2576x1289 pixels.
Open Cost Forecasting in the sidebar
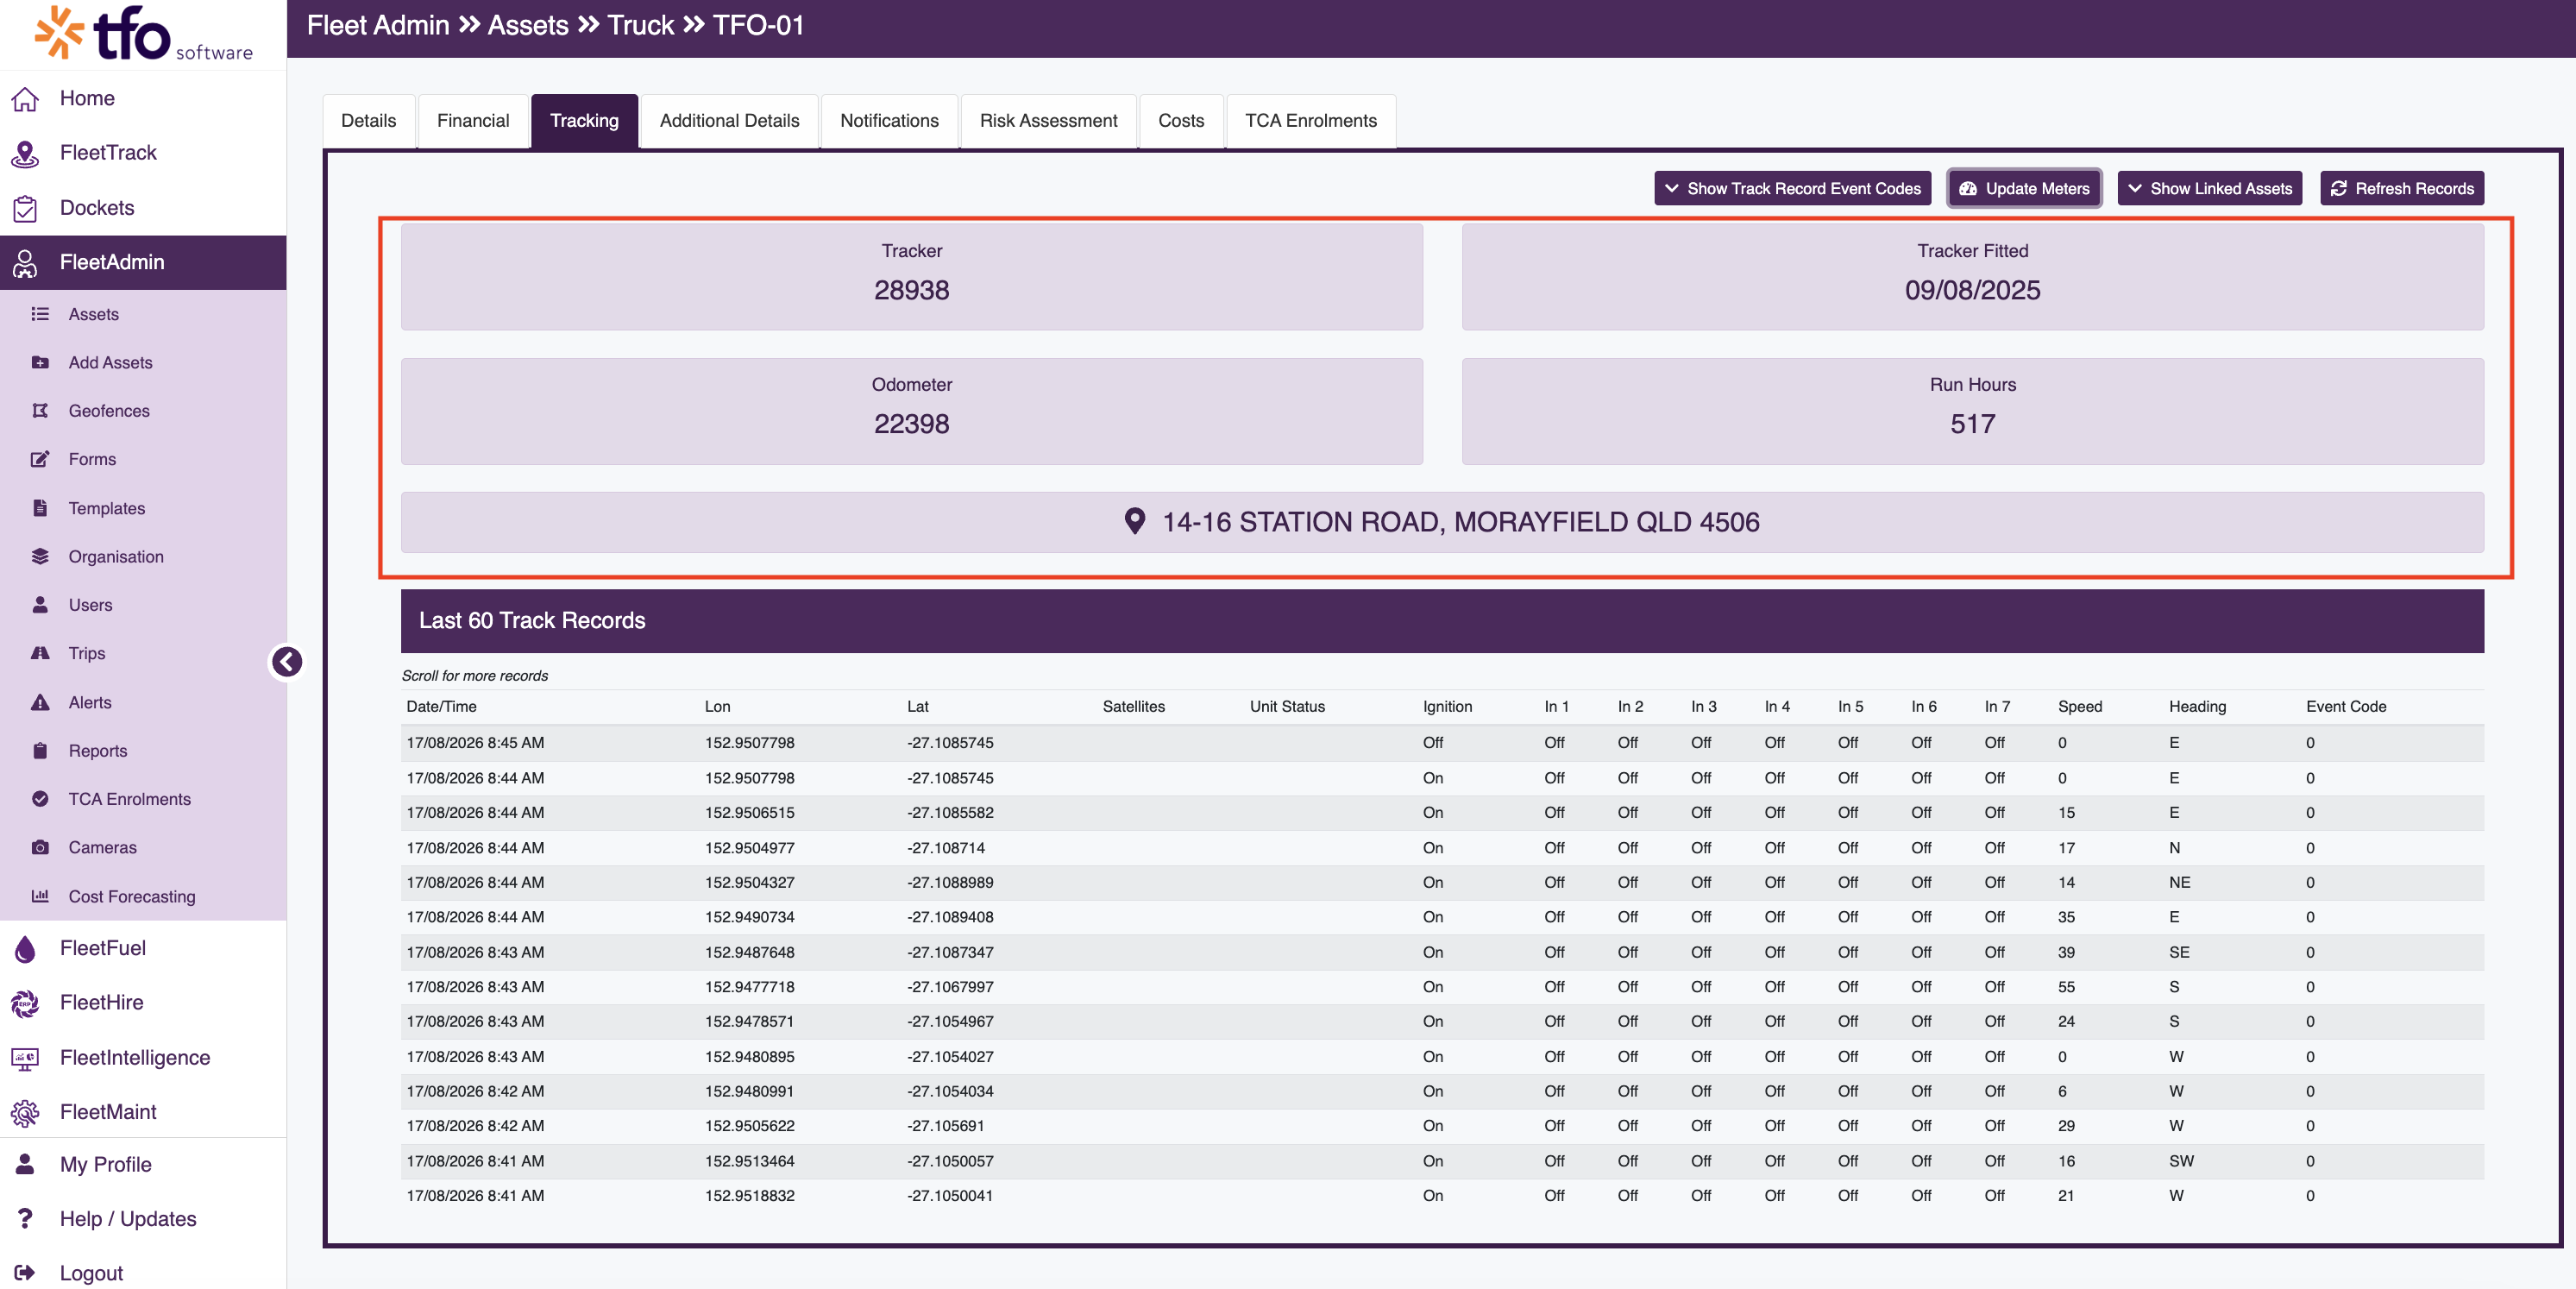coord(131,896)
